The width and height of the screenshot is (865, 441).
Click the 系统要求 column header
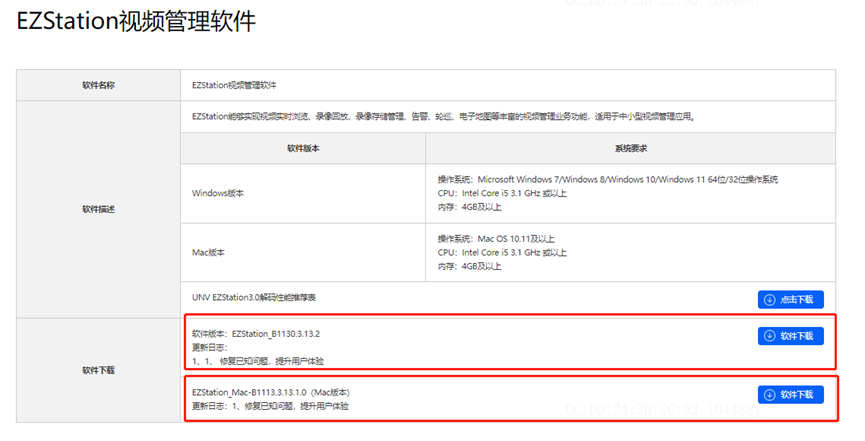(x=631, y=148)
